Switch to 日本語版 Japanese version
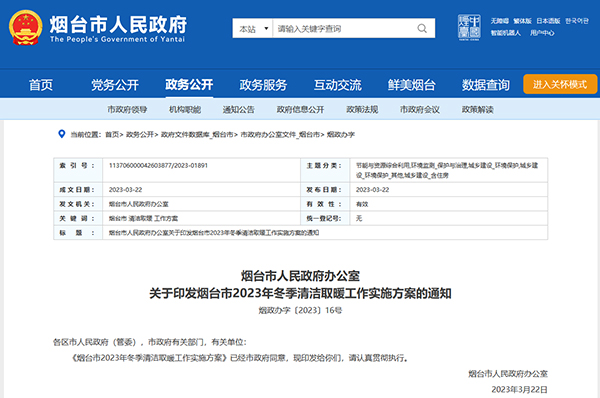600x398 pixels. pos(548,21)
